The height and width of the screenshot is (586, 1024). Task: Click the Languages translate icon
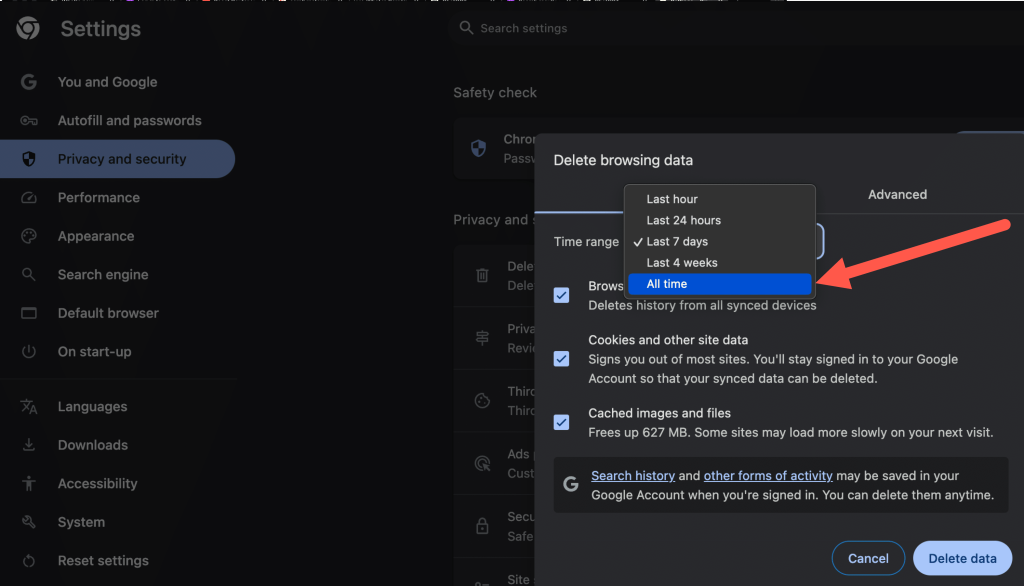point(29,407)
